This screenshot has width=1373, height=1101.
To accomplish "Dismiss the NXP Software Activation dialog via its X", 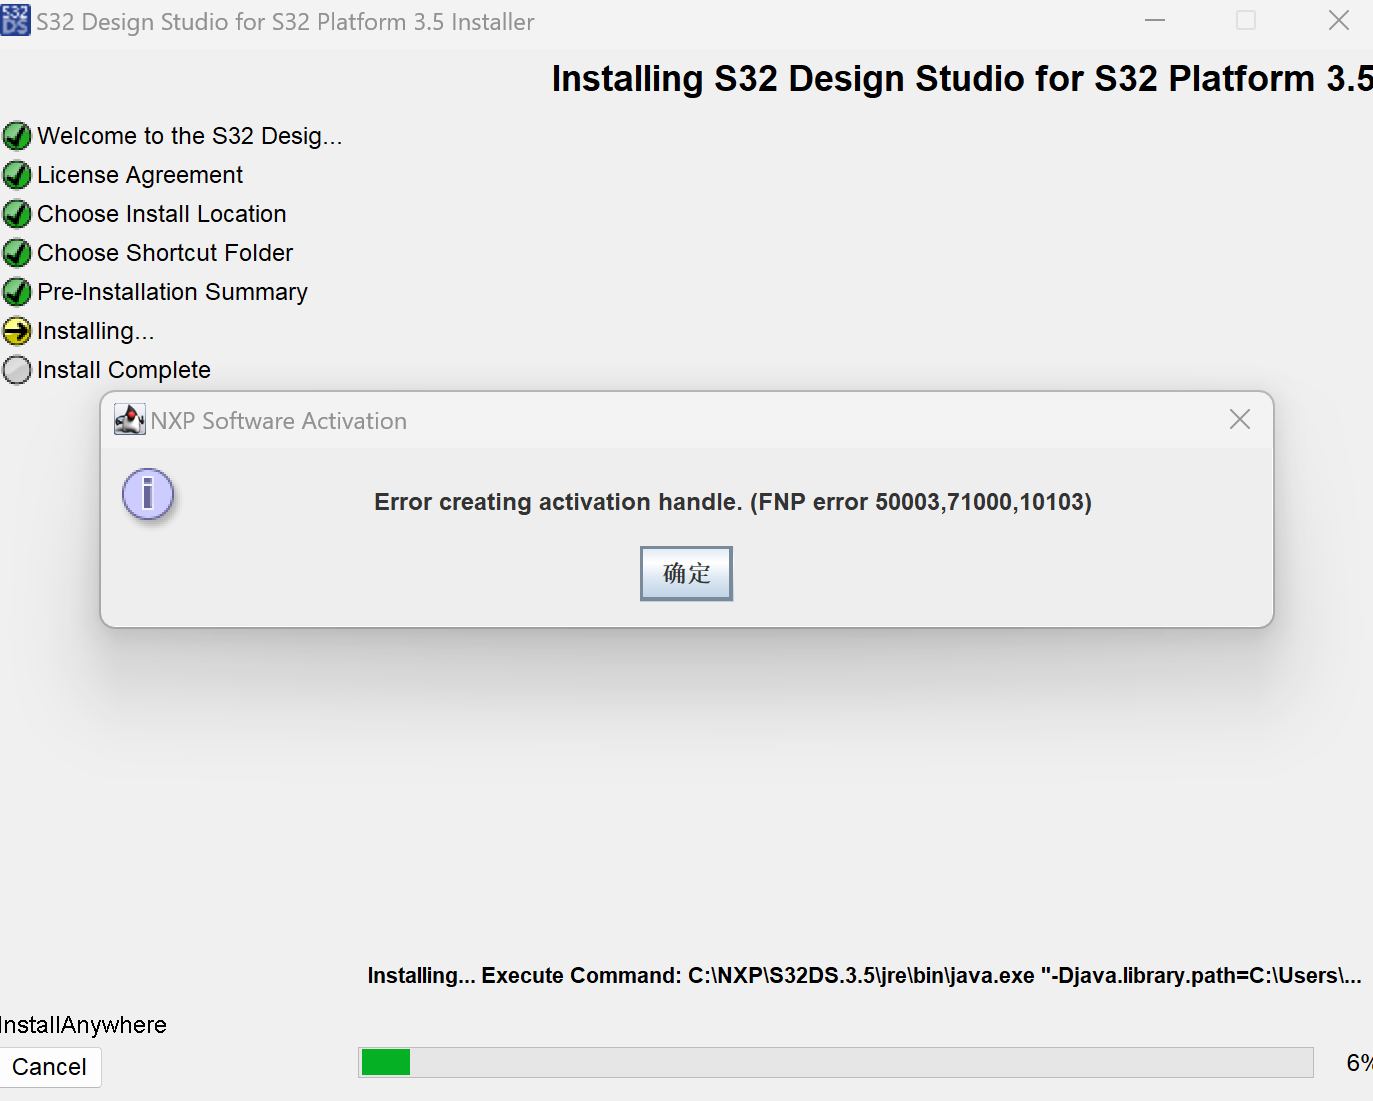I will point(1239,419).
